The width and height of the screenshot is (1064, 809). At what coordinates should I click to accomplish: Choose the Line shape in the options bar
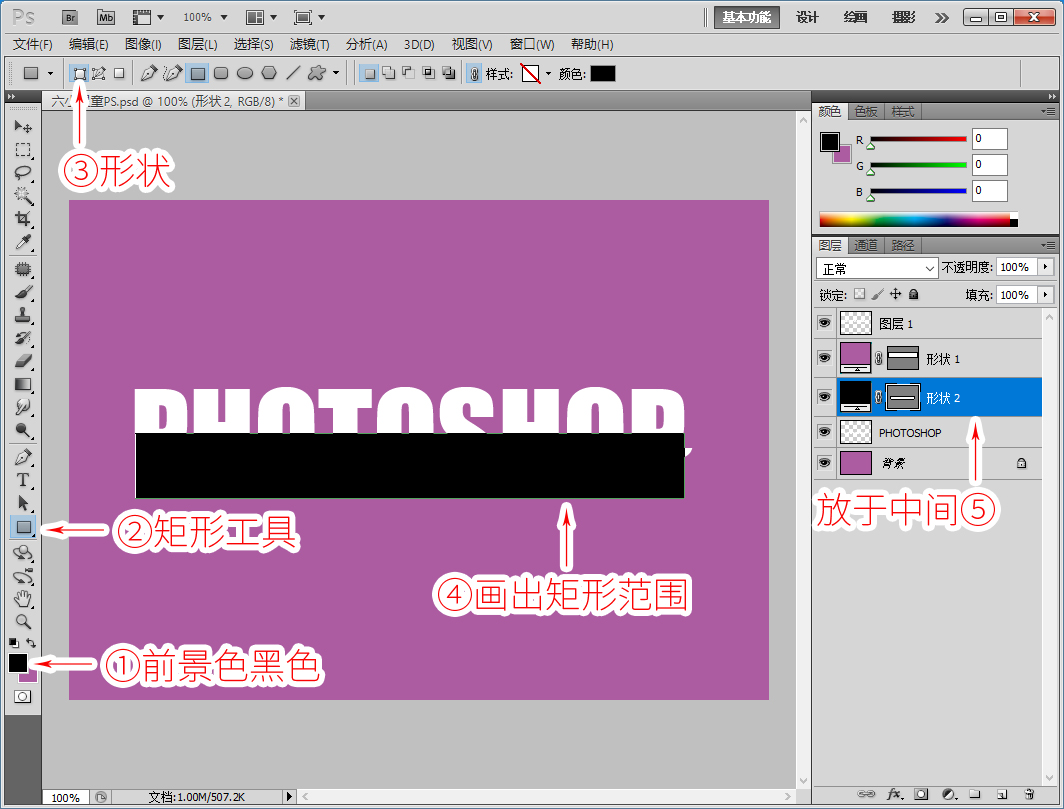point(293,73)
